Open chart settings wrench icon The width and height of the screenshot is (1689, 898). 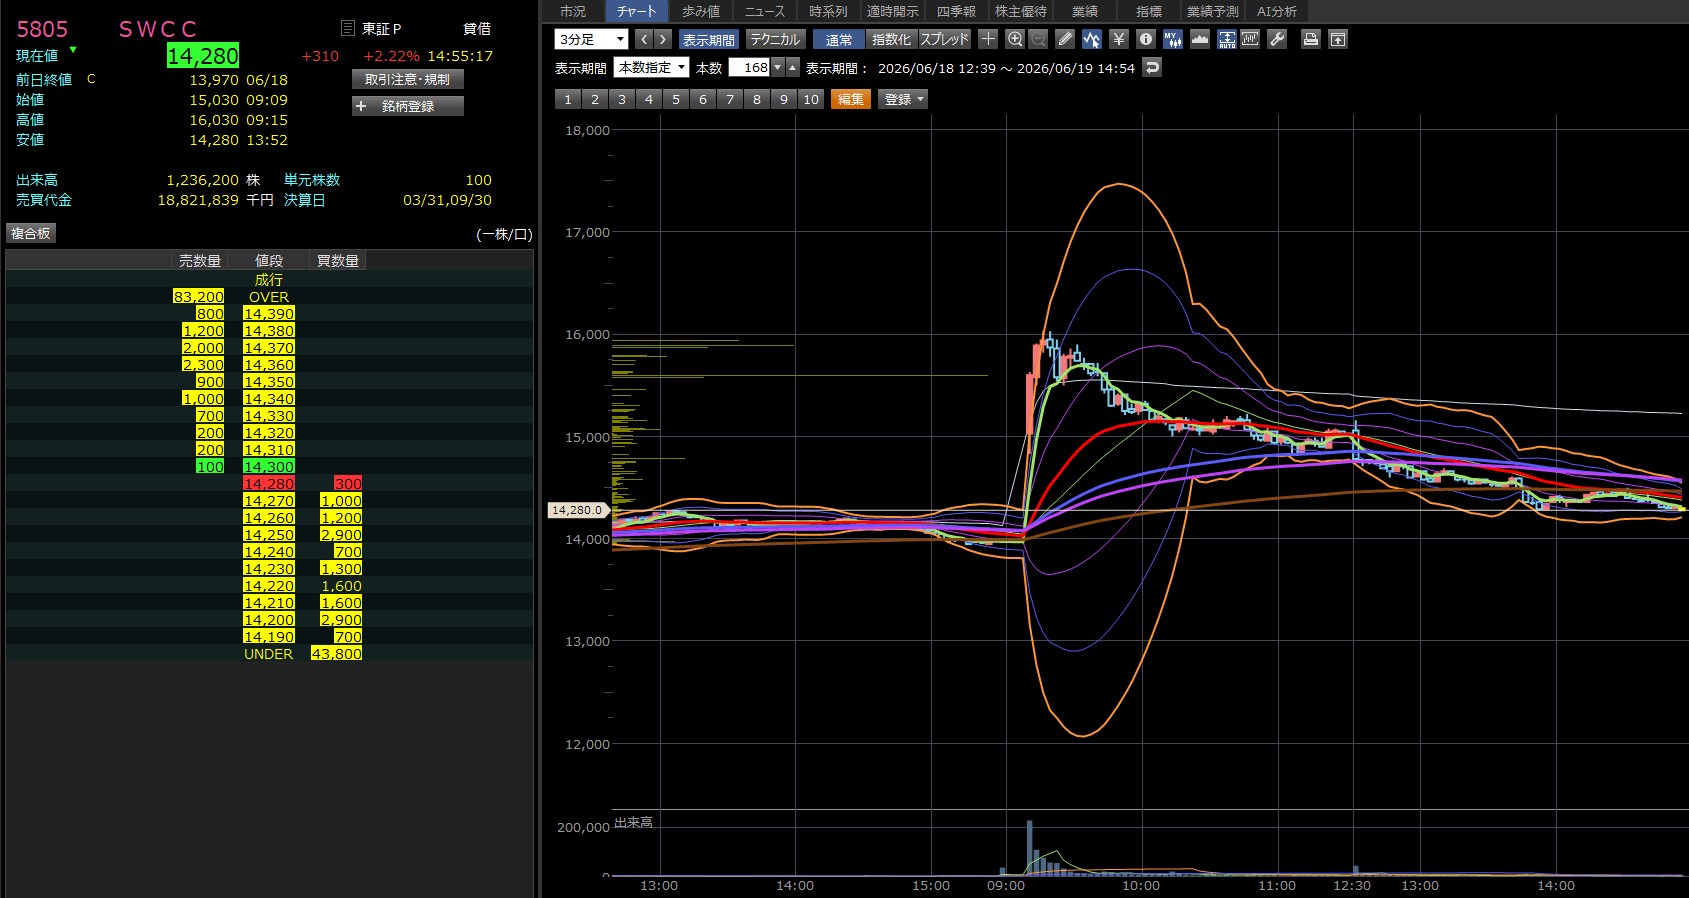[1277, 39]
